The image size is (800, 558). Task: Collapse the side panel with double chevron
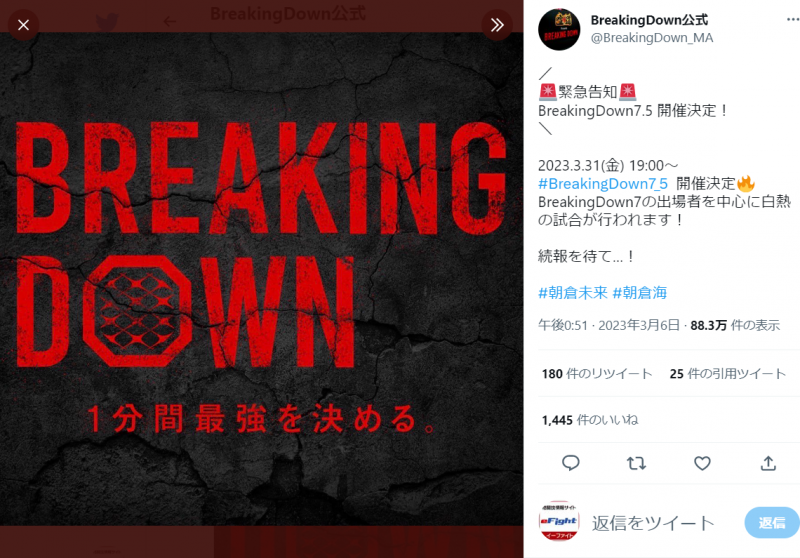click(x=497, y=25)
